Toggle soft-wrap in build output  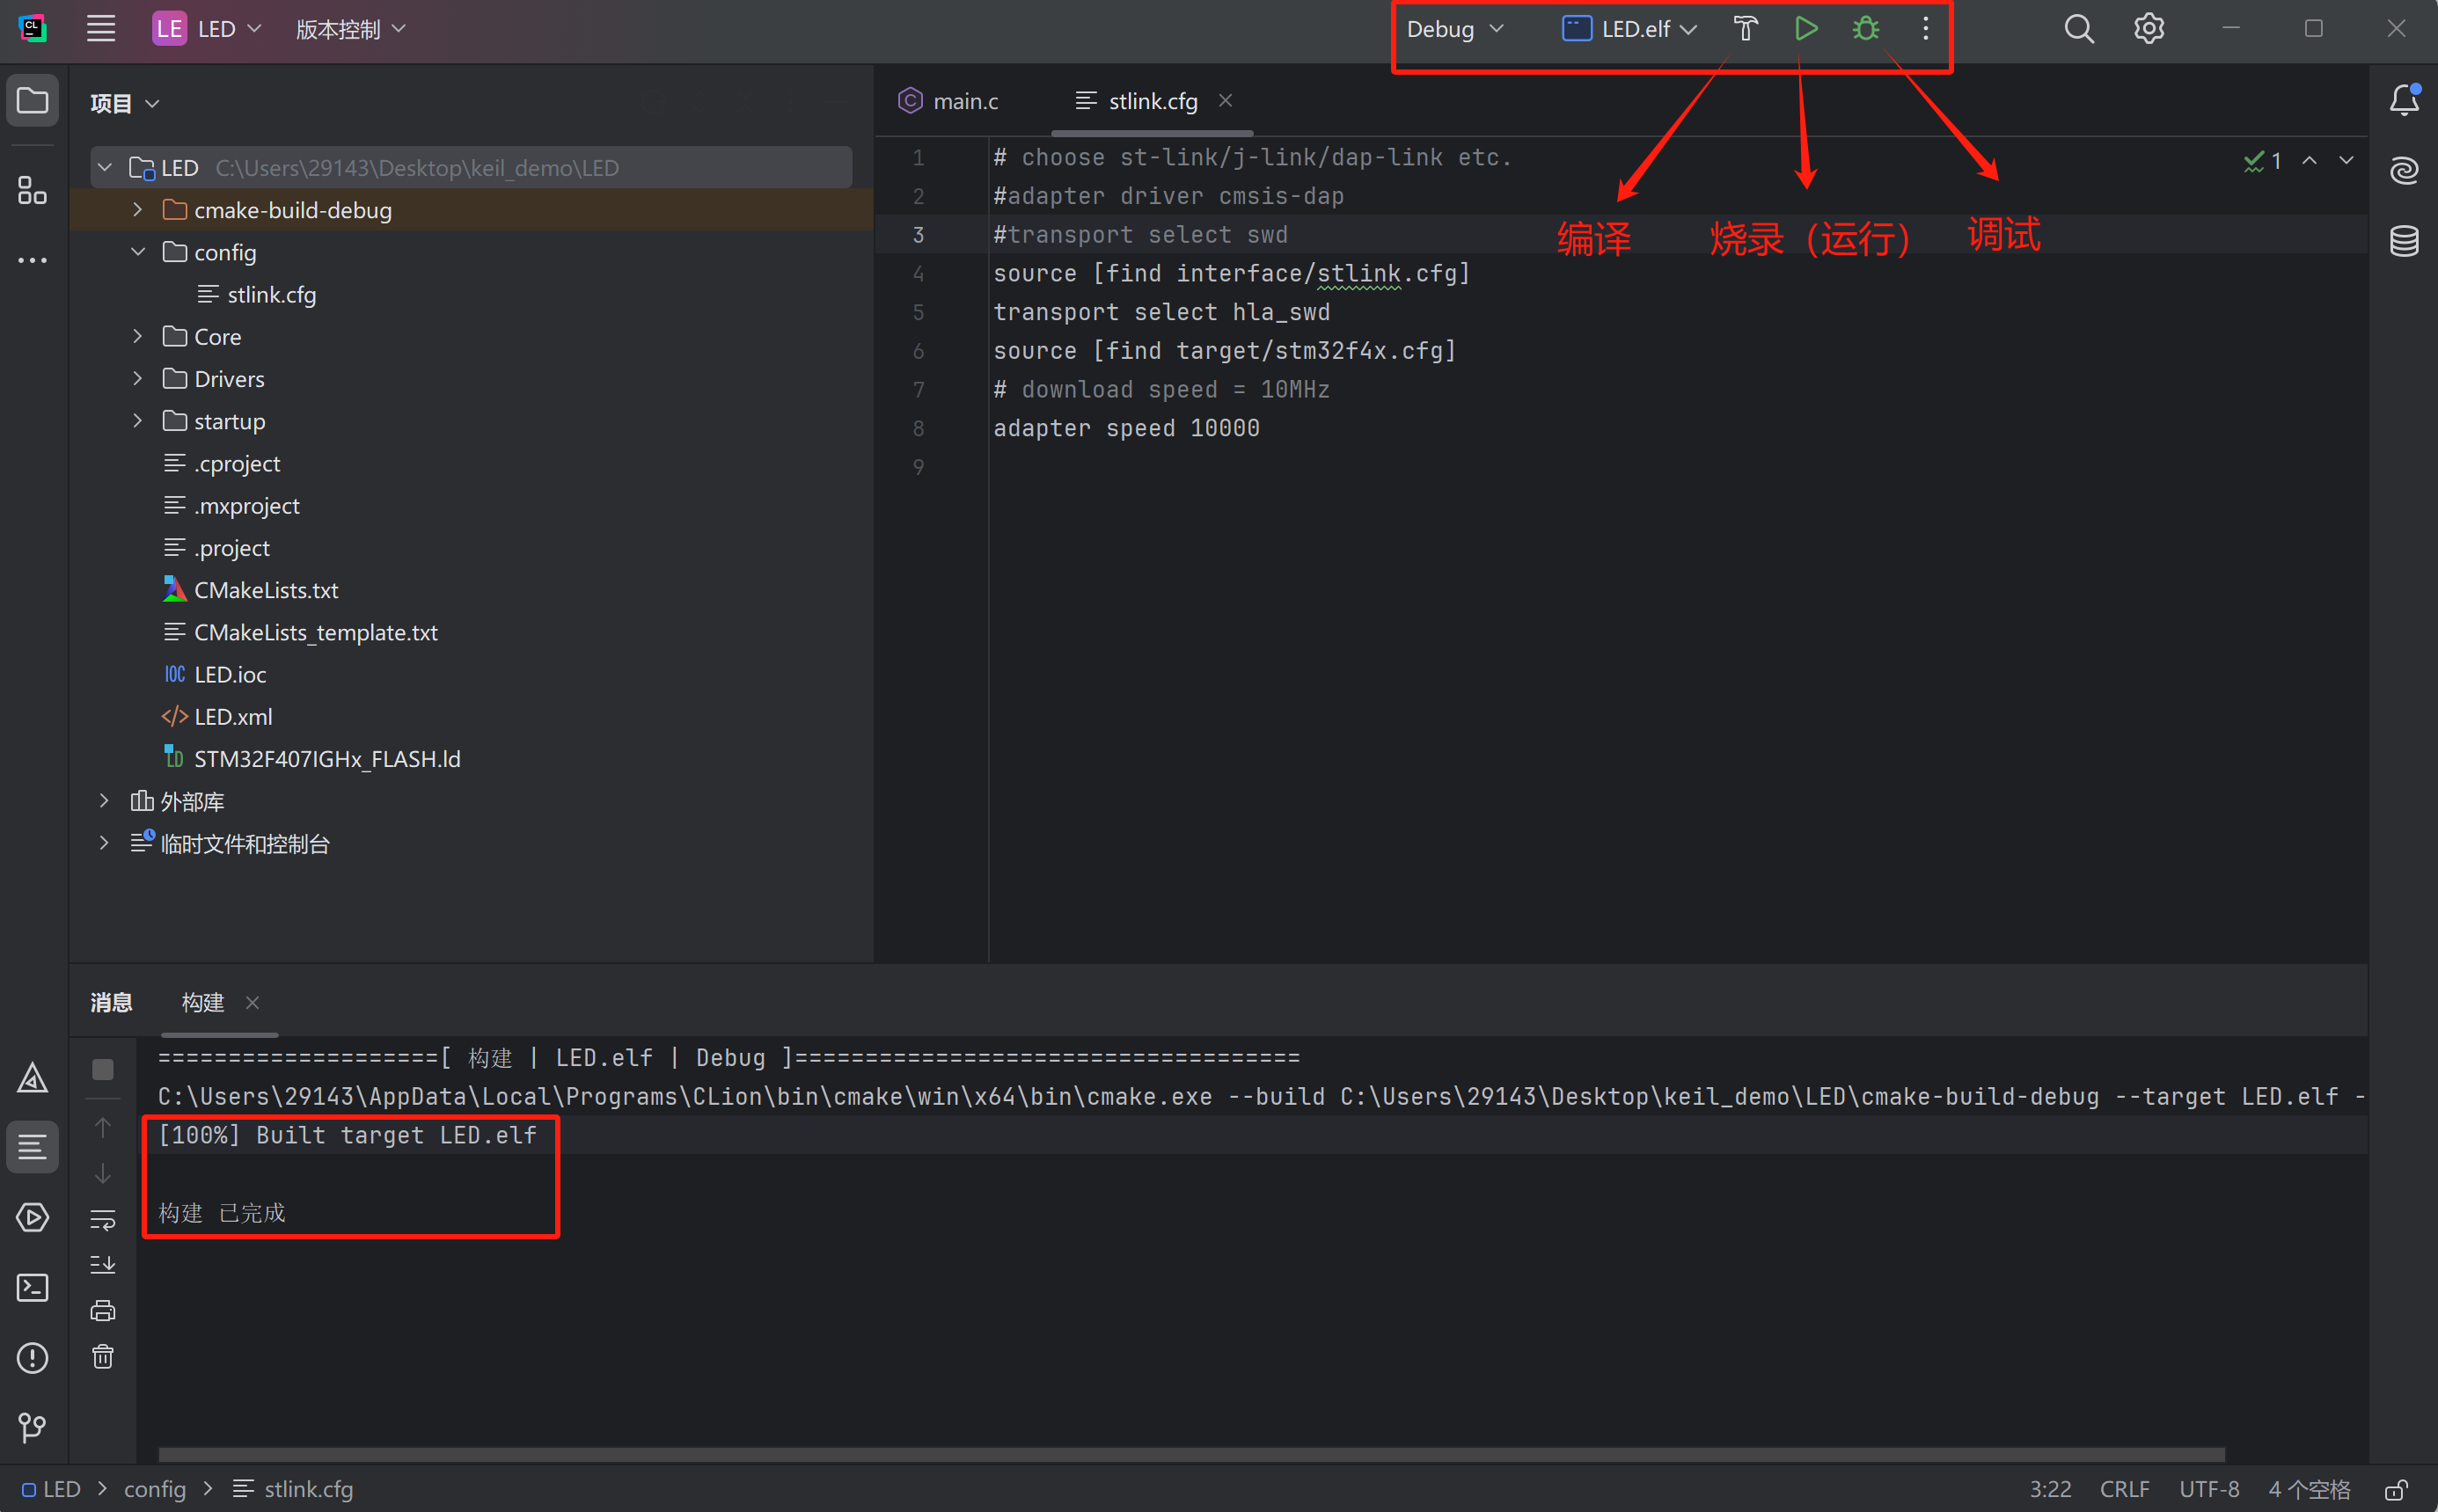[103, 1220]
